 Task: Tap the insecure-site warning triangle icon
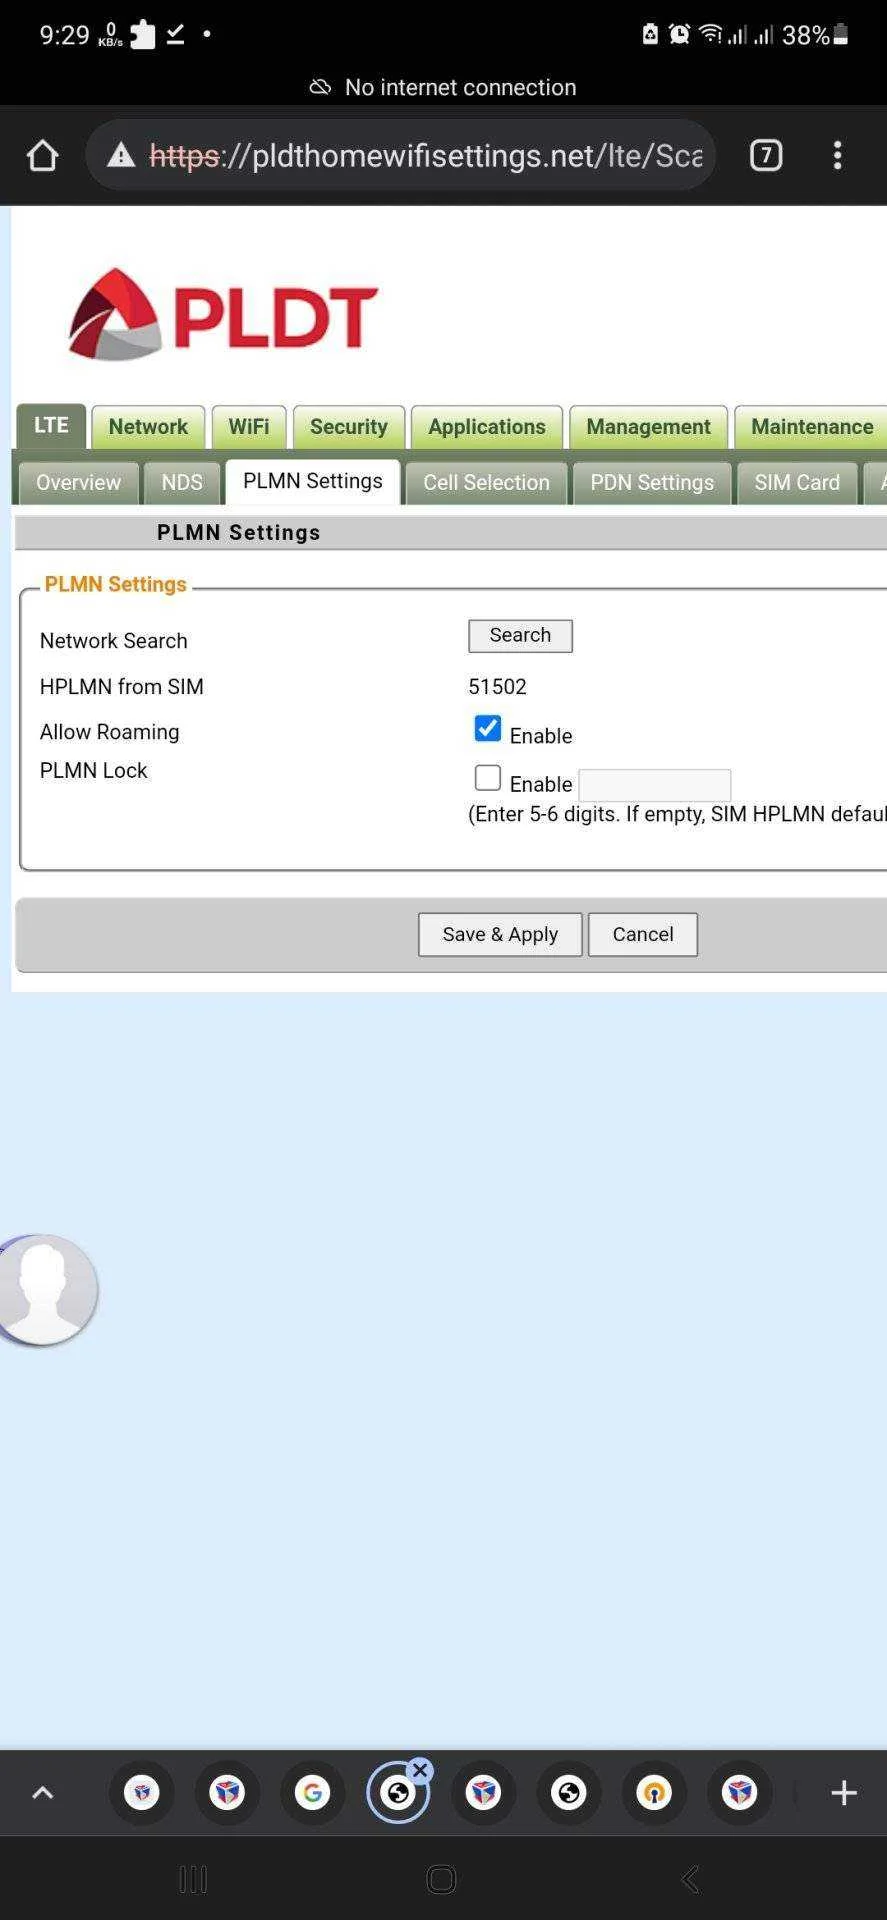pyautogui.click(x=121, y=156)
